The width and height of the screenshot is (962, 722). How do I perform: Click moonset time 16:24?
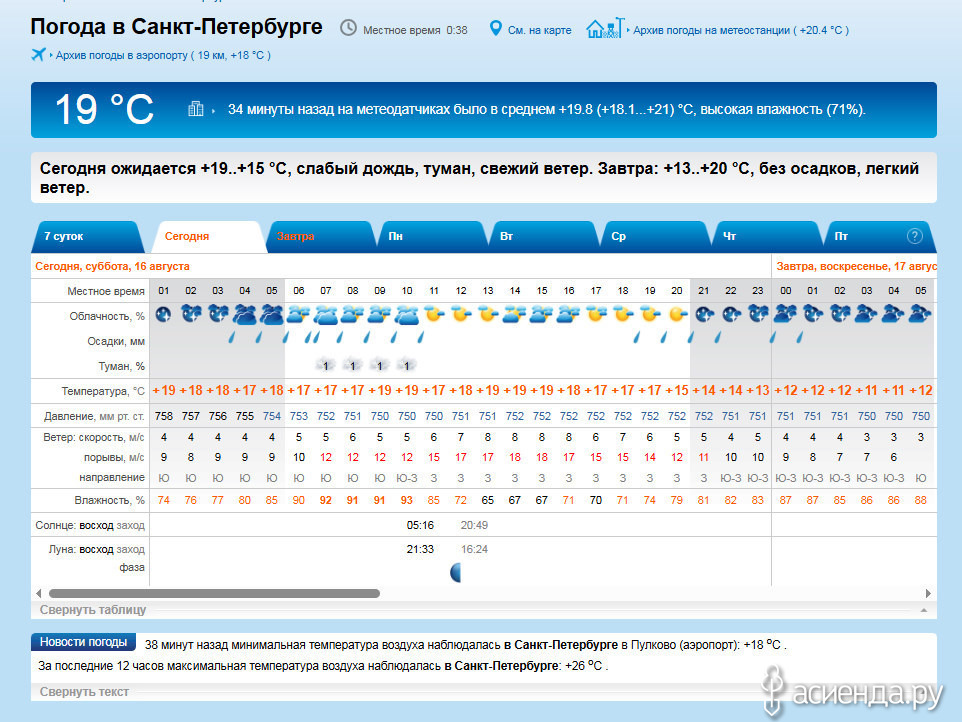pos(474,549)
